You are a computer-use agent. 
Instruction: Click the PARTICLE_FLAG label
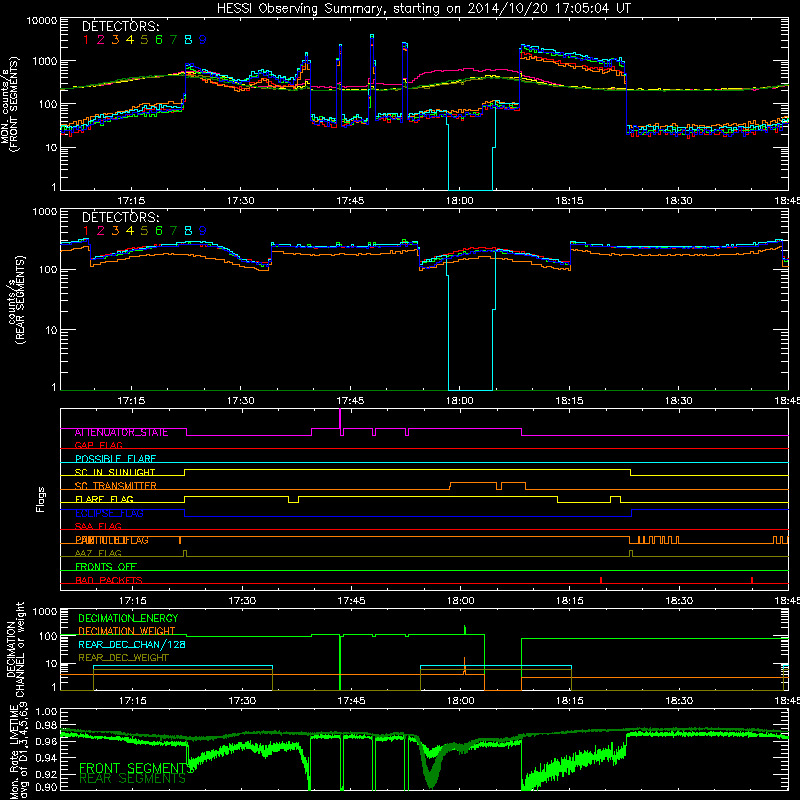coord(112,540)
